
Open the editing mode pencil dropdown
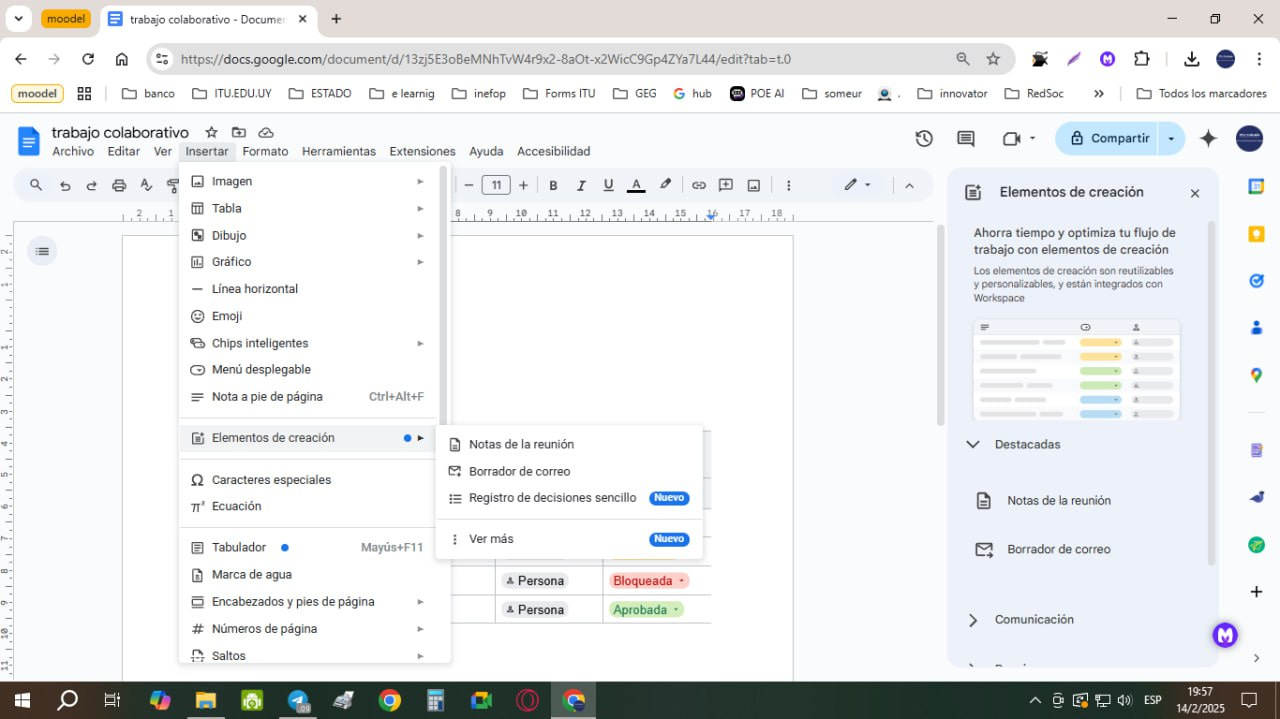[x=857, y=185]
